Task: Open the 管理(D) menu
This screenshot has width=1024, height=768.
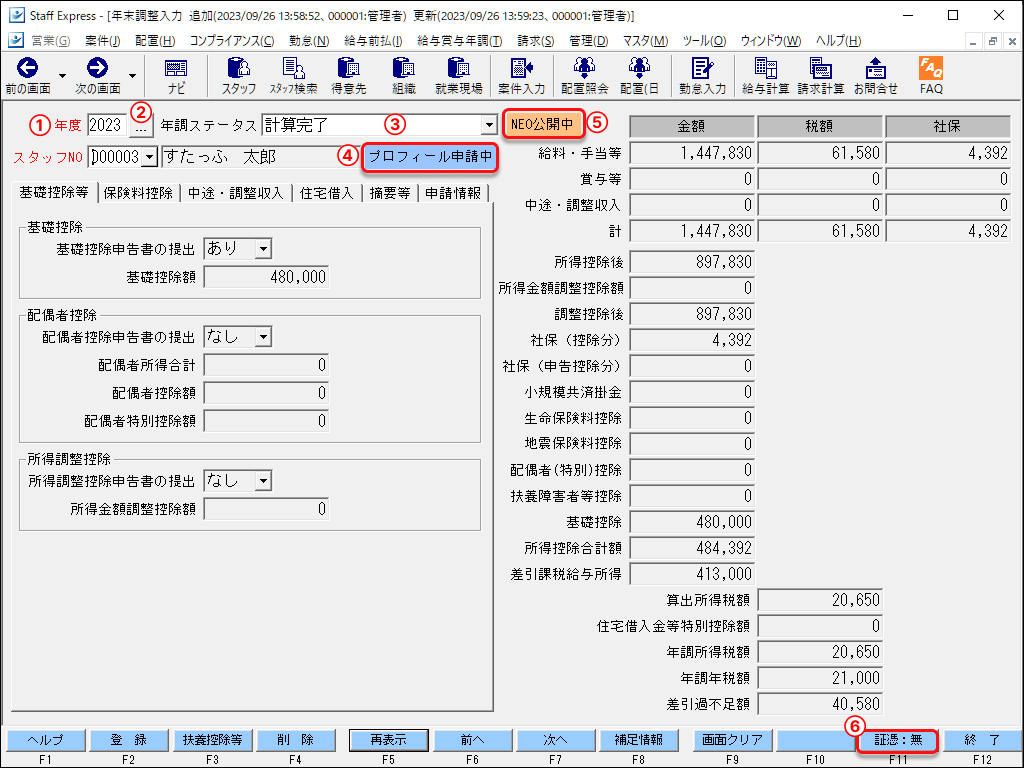Action: pyautogui.click(x=588, y=40)
